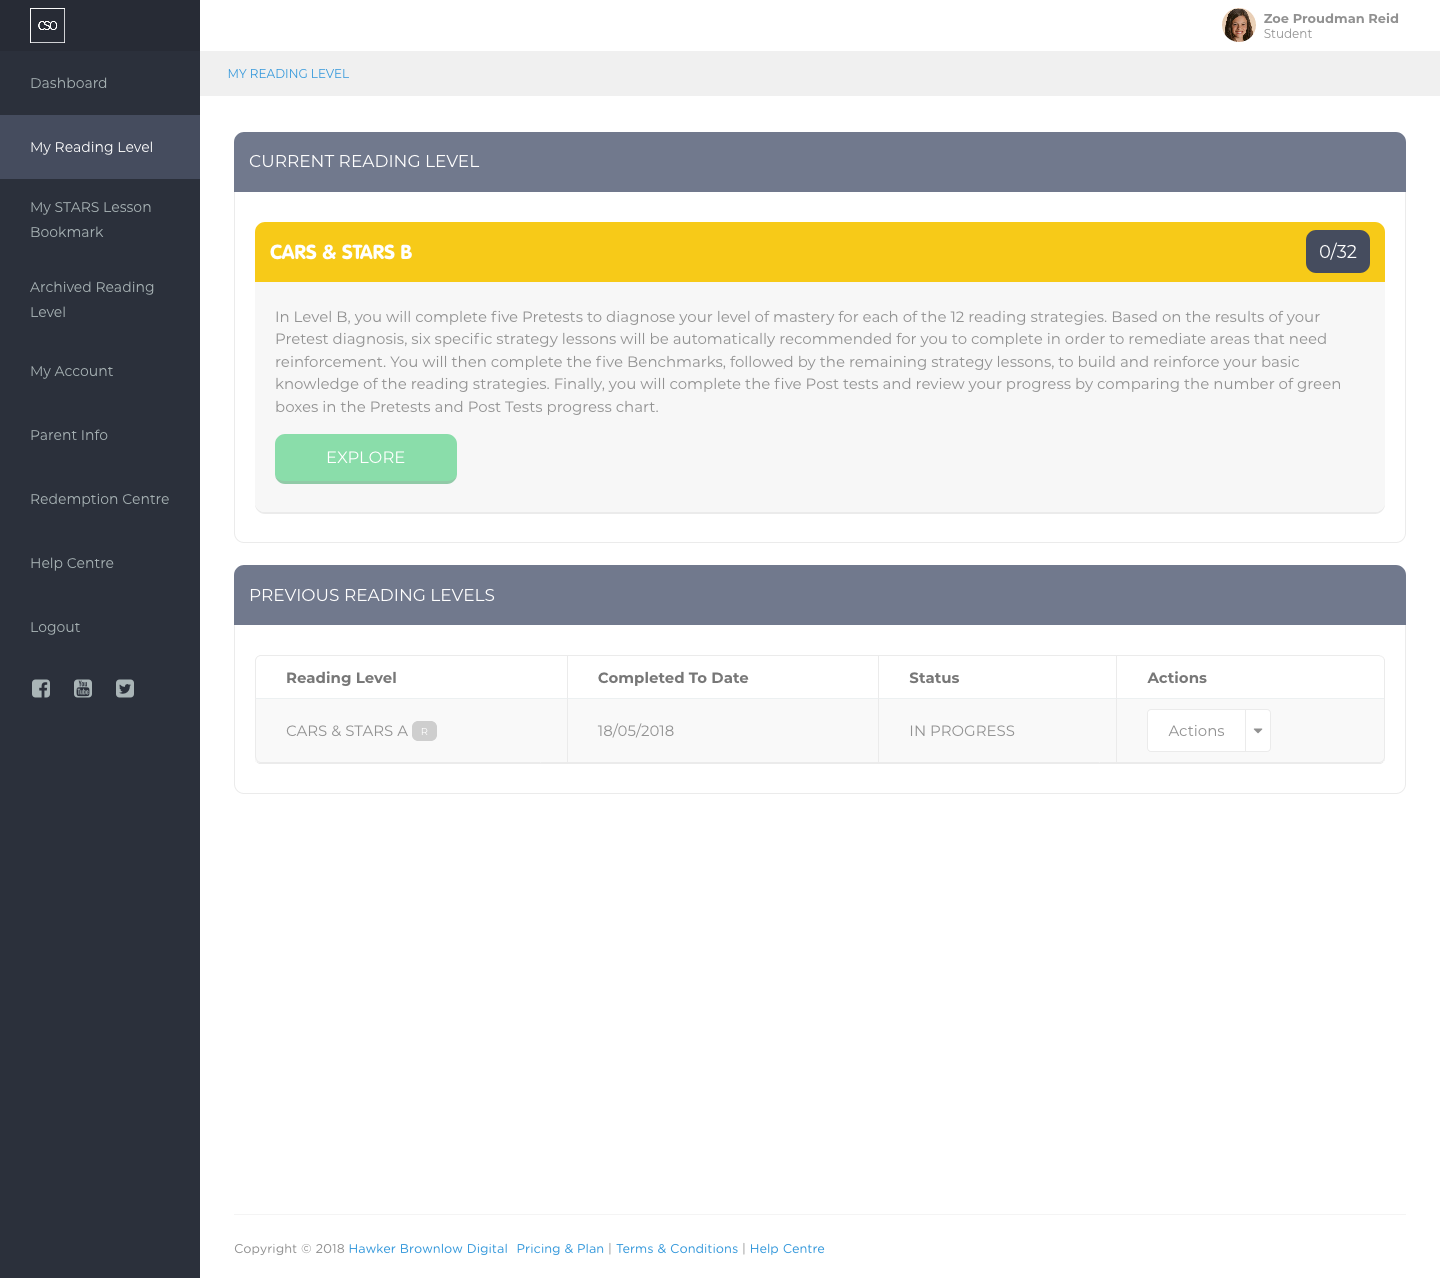Open Redemption Centre in sidebar
The height and width of the screenshot is (1278, 1440).
coord(100,499)
